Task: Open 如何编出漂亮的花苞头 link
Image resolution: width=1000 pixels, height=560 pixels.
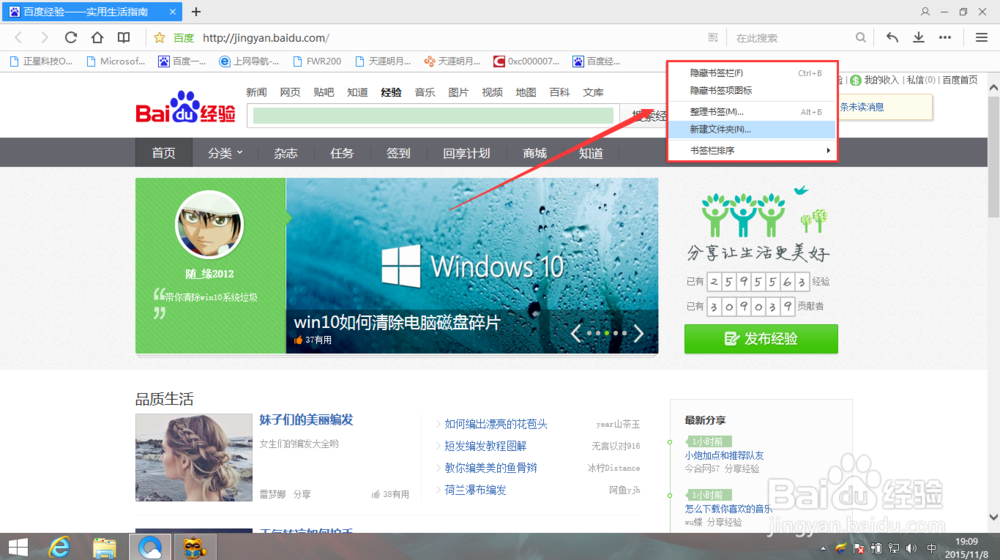Action: tap(496, 424)
